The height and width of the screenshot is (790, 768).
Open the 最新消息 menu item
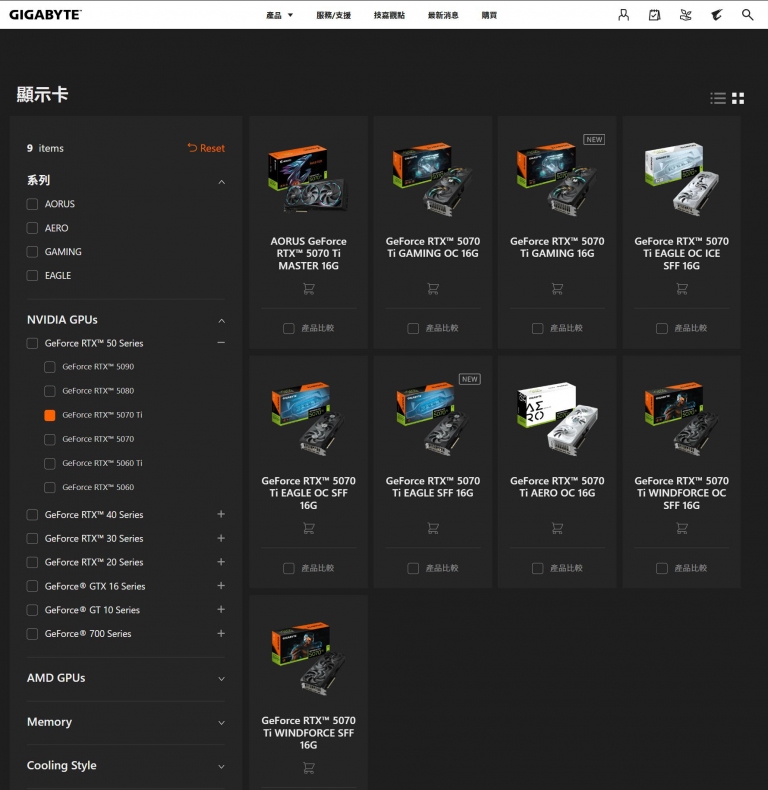tap(443, 15)
